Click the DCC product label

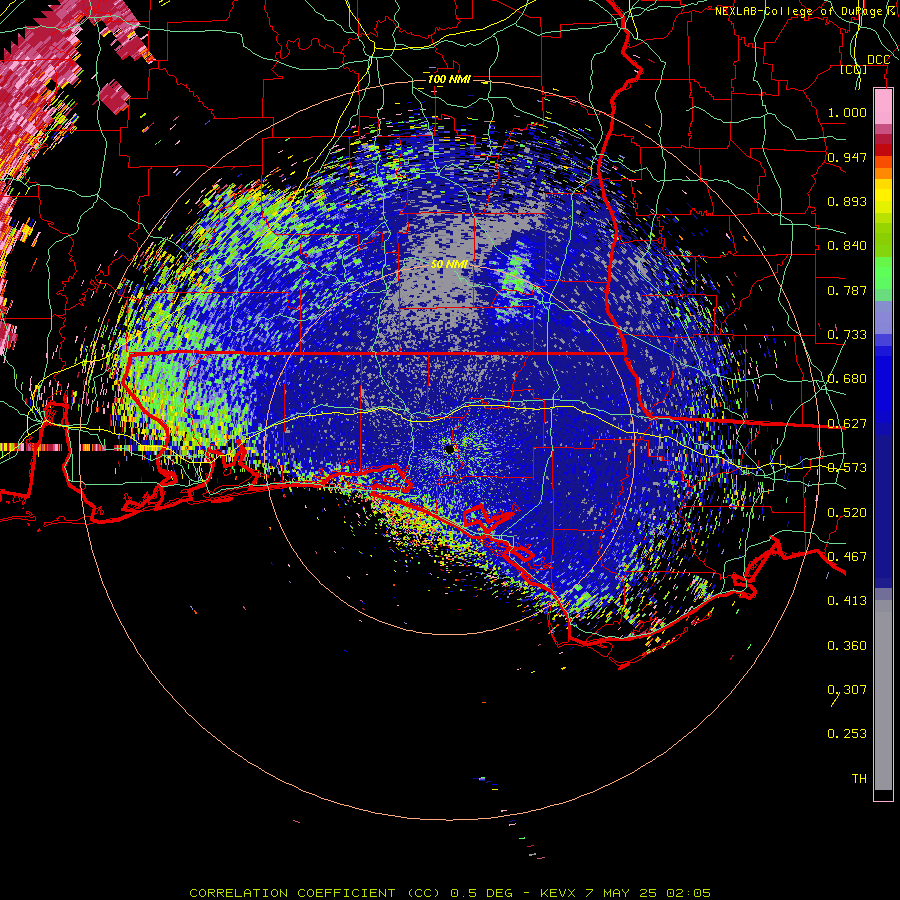pos(878,60)
